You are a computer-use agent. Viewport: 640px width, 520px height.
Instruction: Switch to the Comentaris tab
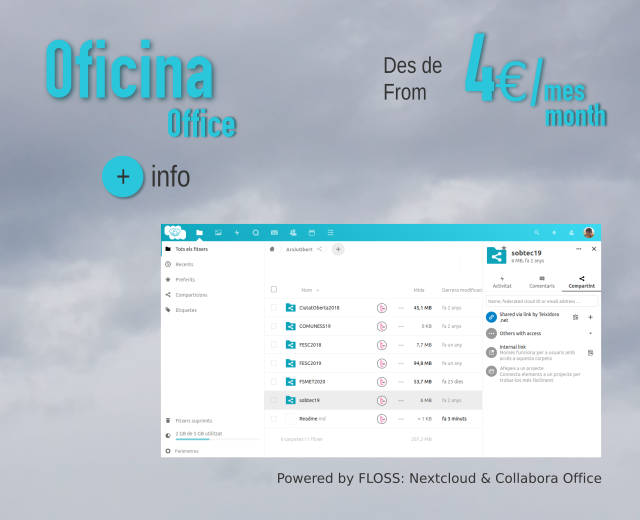542,282
